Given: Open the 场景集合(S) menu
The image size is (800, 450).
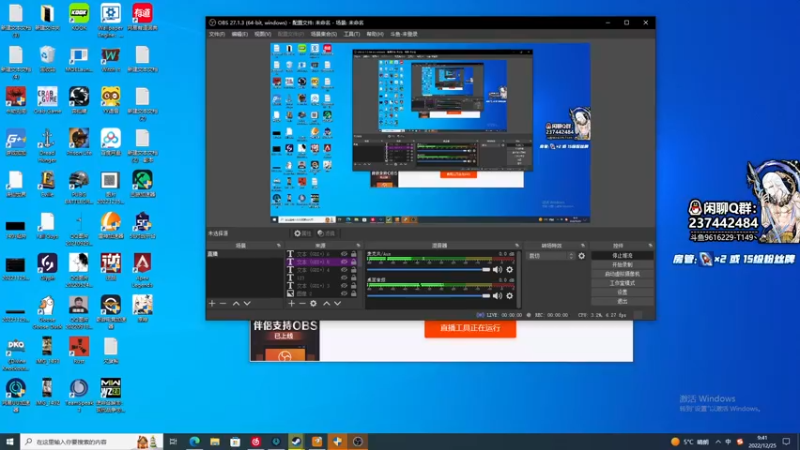Looking at the screenshot, I should 323,34.
